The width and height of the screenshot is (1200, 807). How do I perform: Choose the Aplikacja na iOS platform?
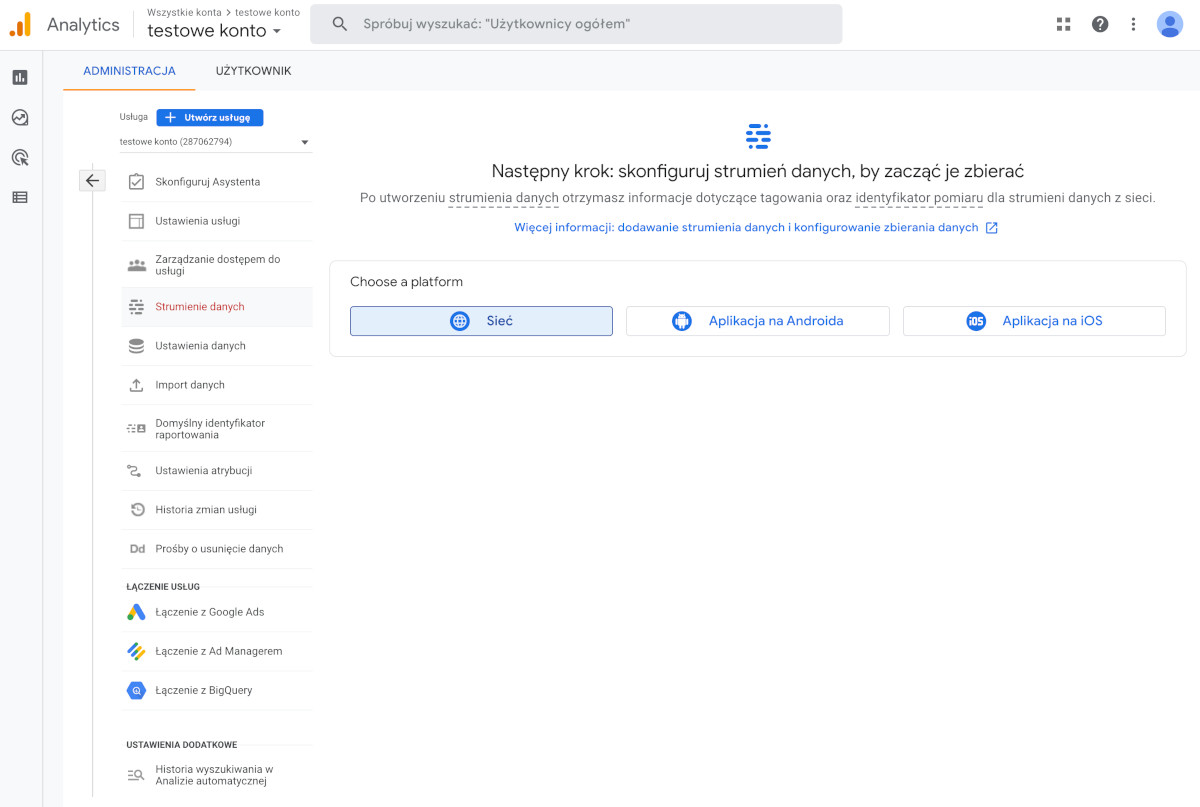(x=1034, y=321)
